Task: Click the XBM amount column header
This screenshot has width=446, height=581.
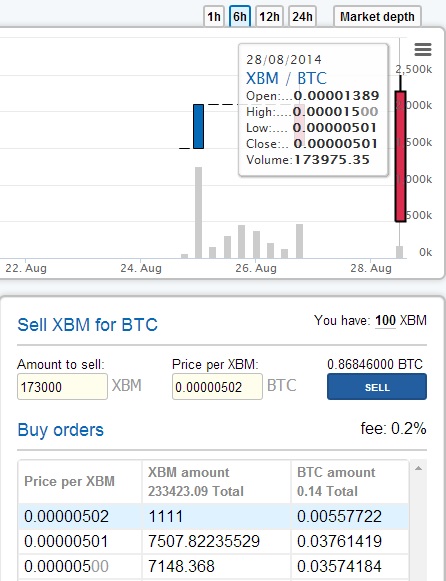Action: [x=216, y=481]
